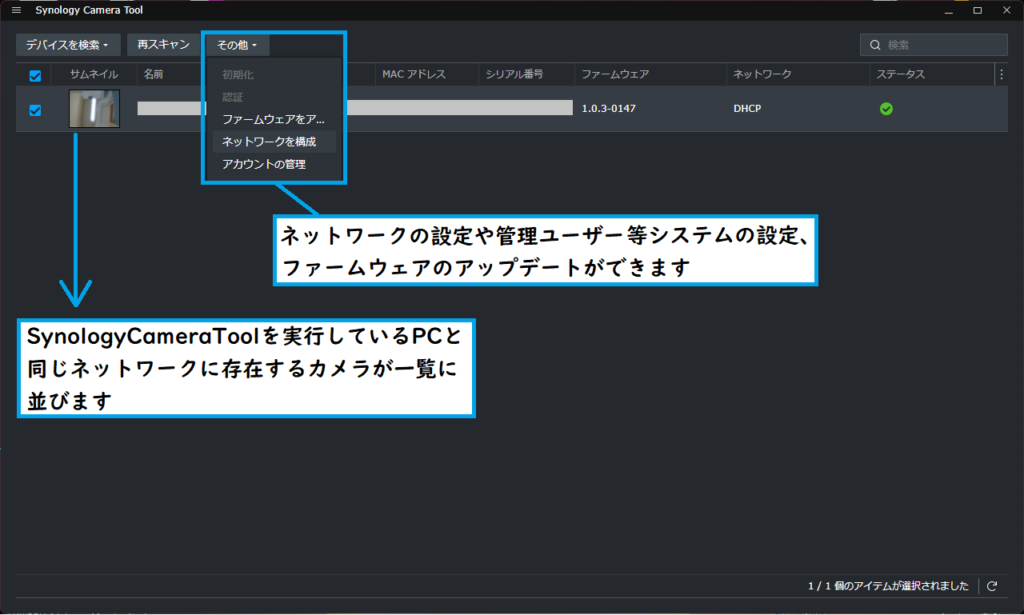Click firmware version 1.0.3-0147 cell

609,109
